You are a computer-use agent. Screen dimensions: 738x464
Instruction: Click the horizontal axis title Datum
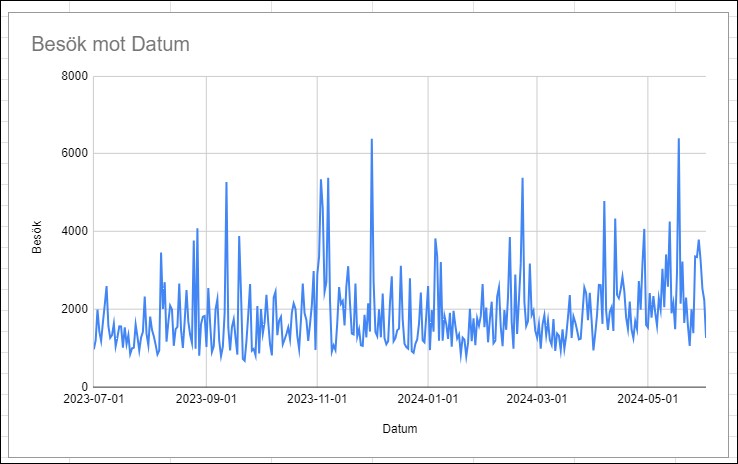coord(400,429)
